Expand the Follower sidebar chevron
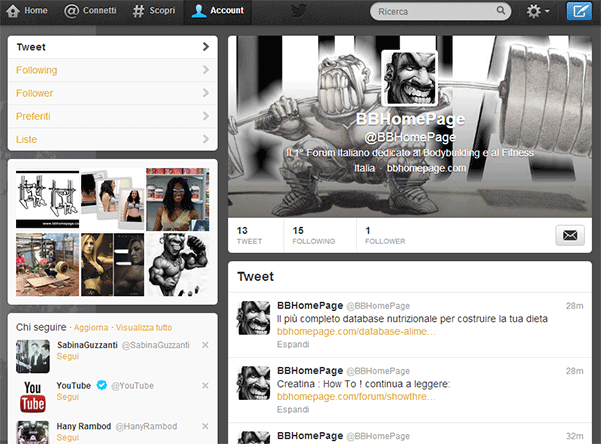Screen dimensions: 601x444 [206, 93]
